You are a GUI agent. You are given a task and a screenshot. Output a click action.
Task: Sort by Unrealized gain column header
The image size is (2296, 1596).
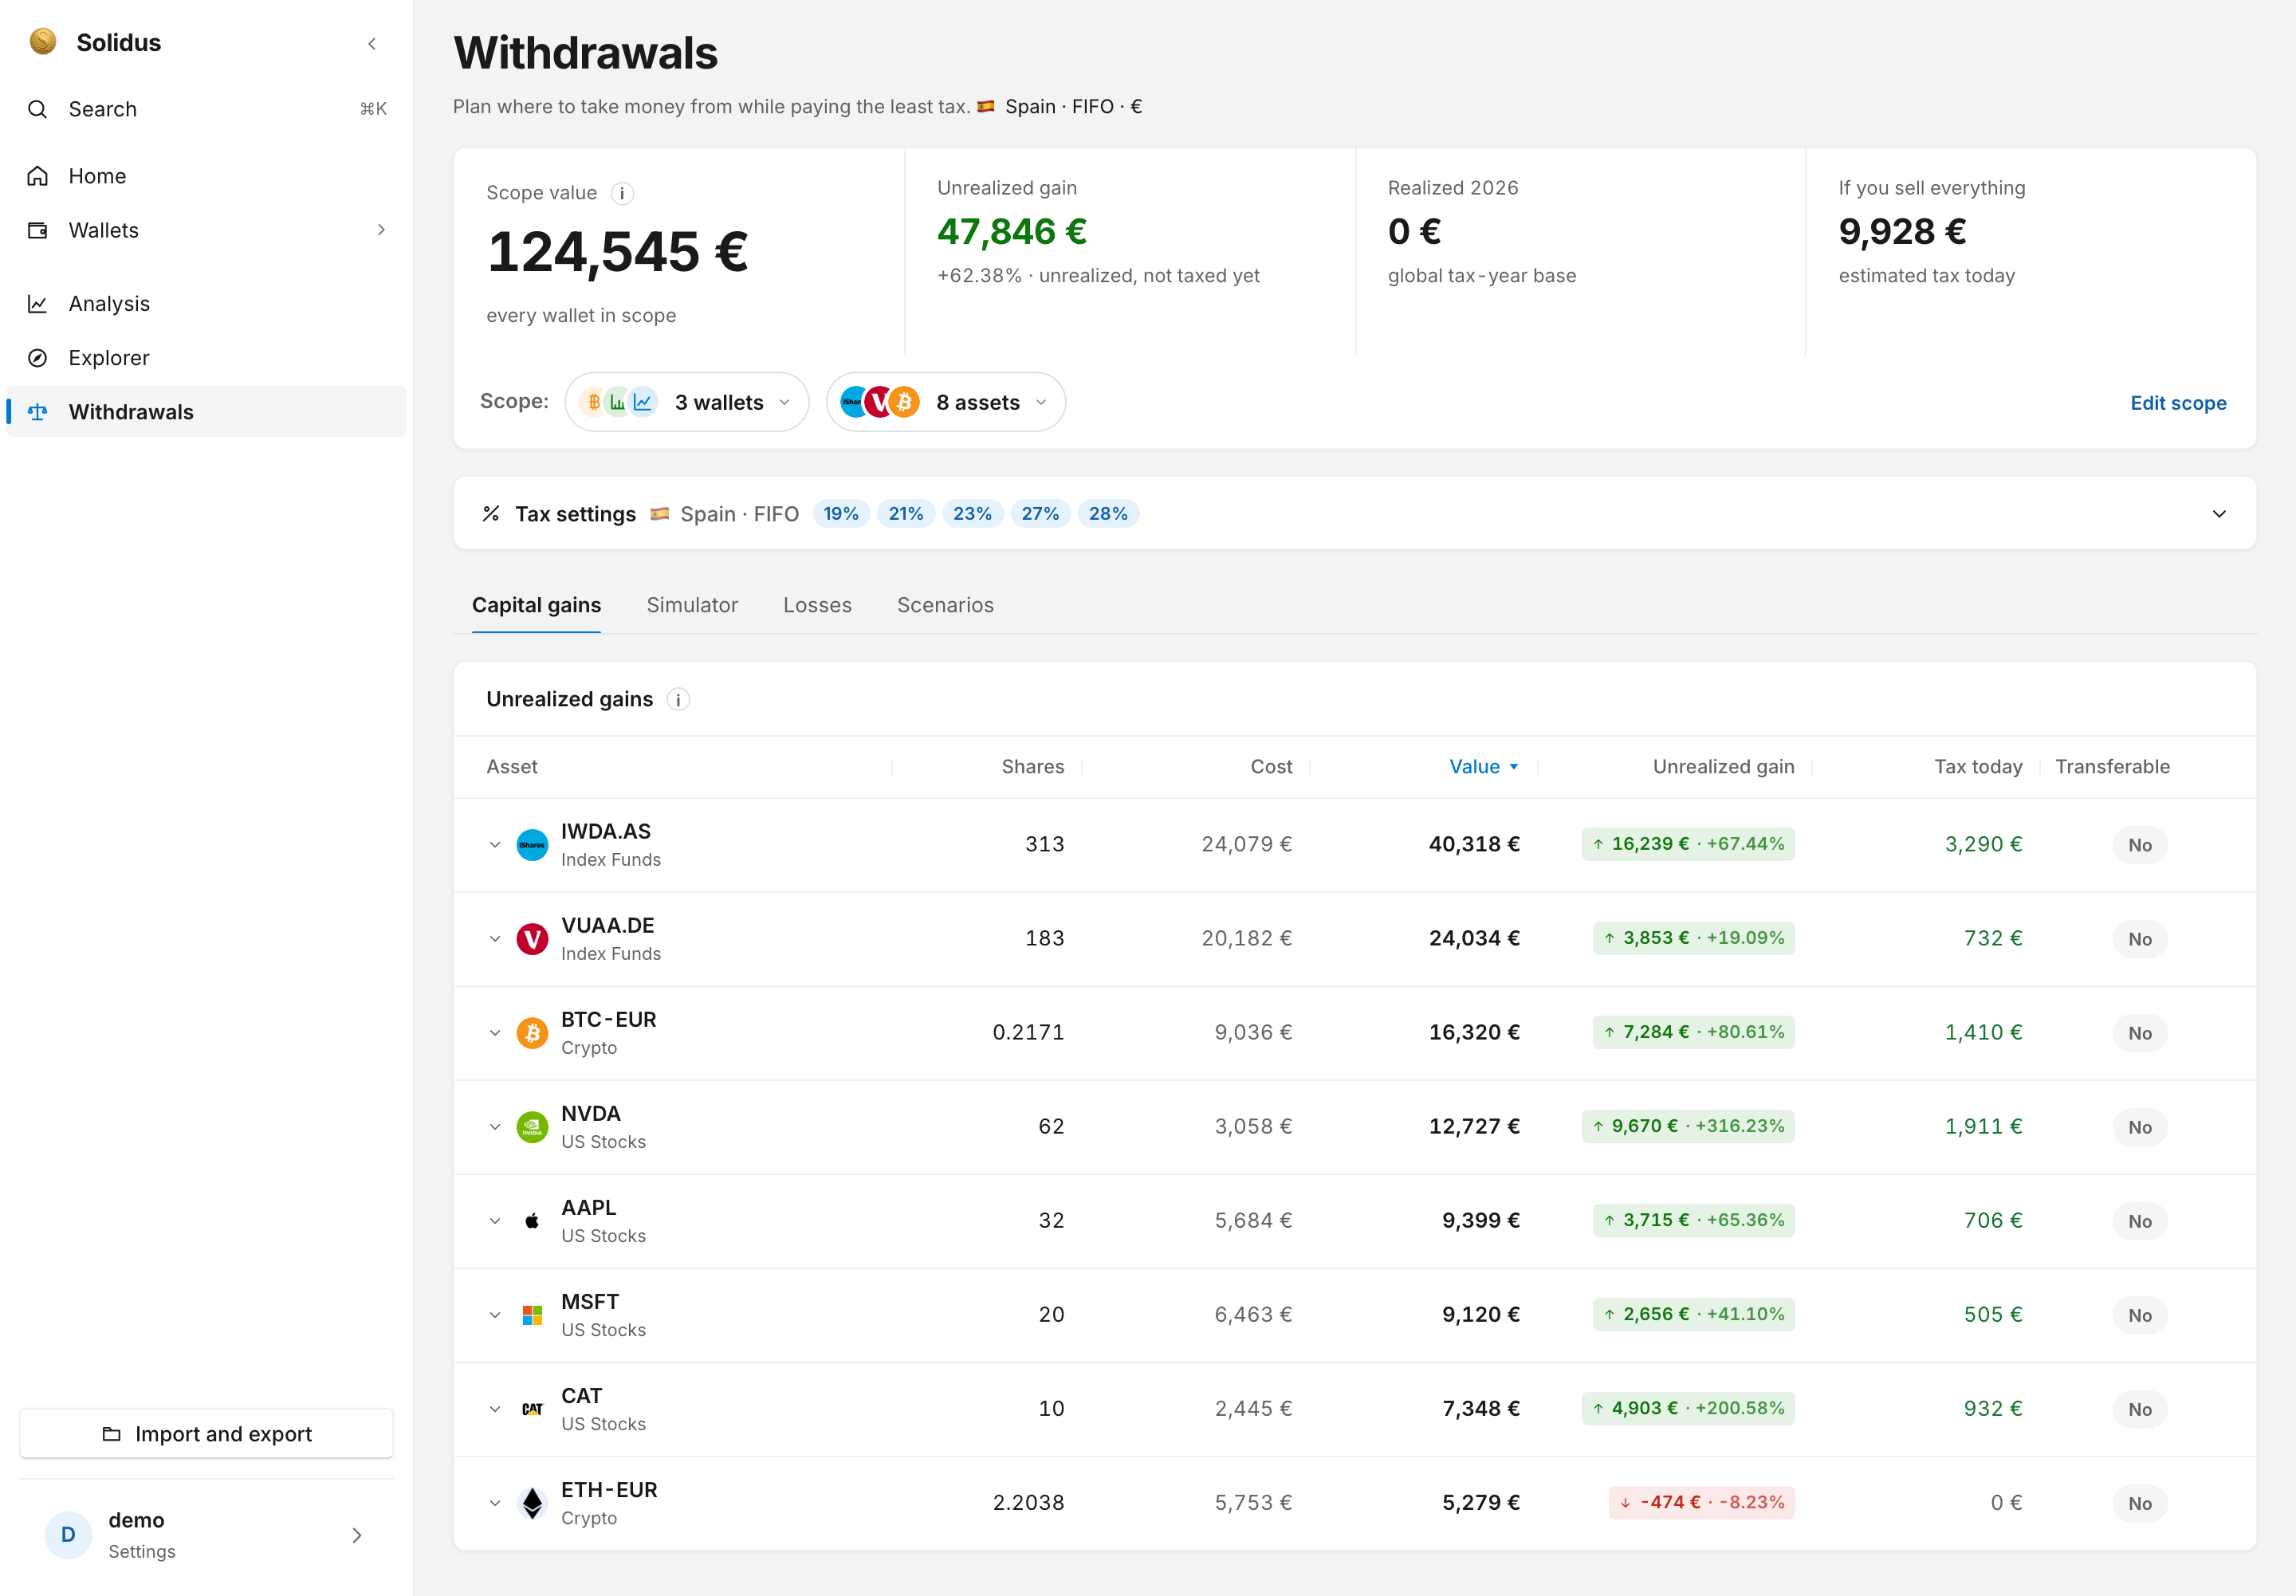tap(1723, 767)
